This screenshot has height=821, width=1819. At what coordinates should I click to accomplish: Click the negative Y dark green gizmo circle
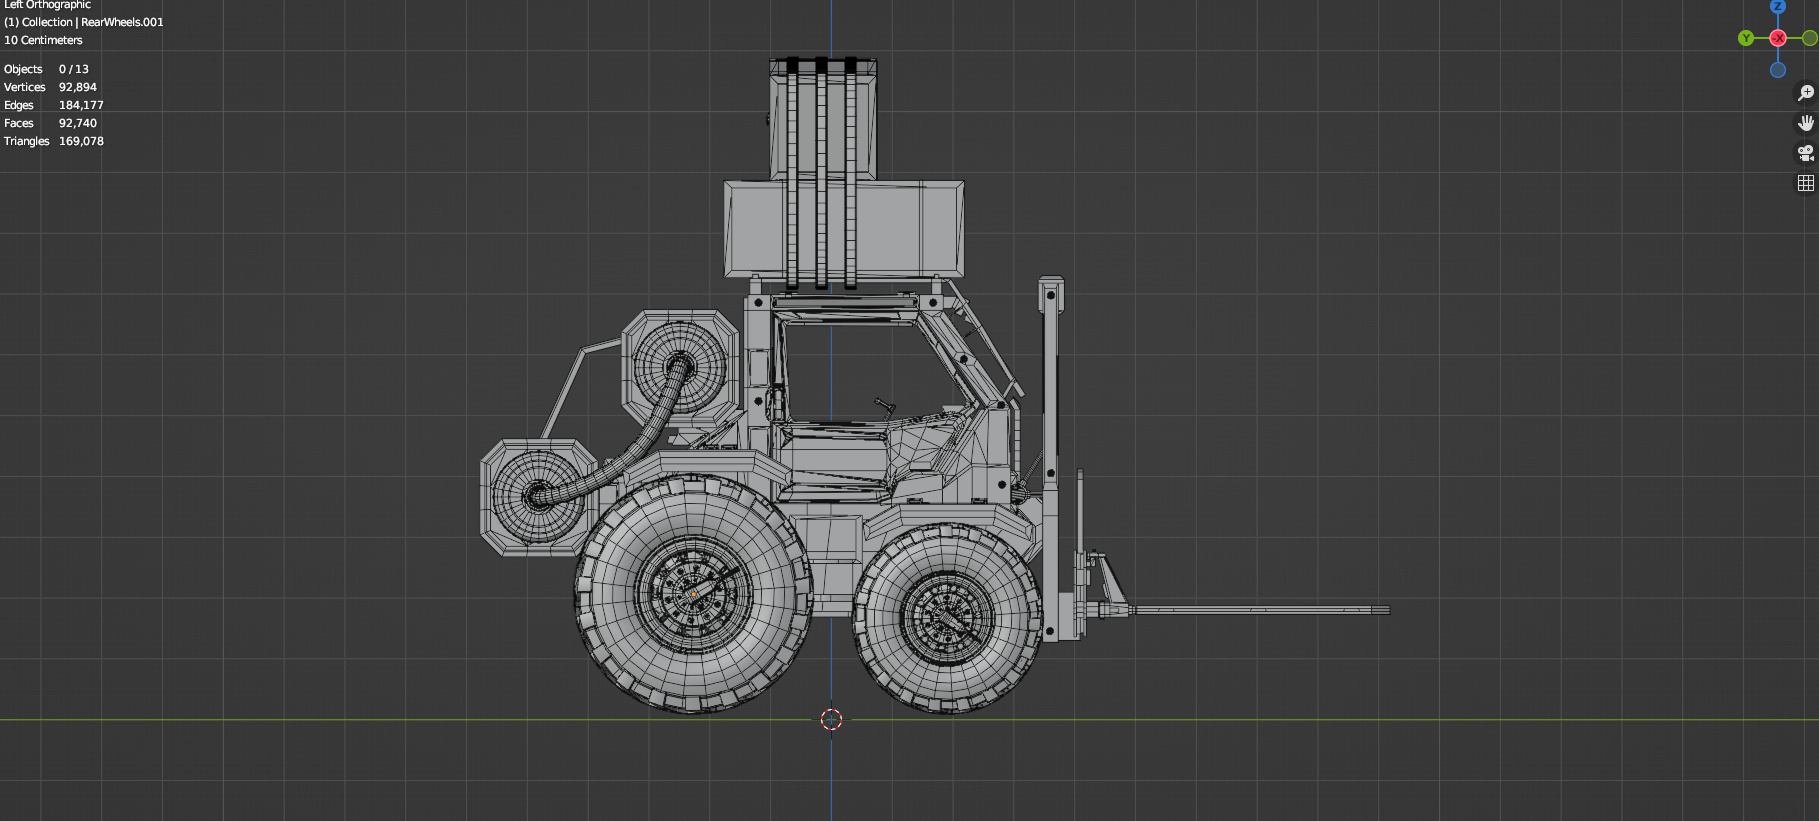click(1810, 38)
